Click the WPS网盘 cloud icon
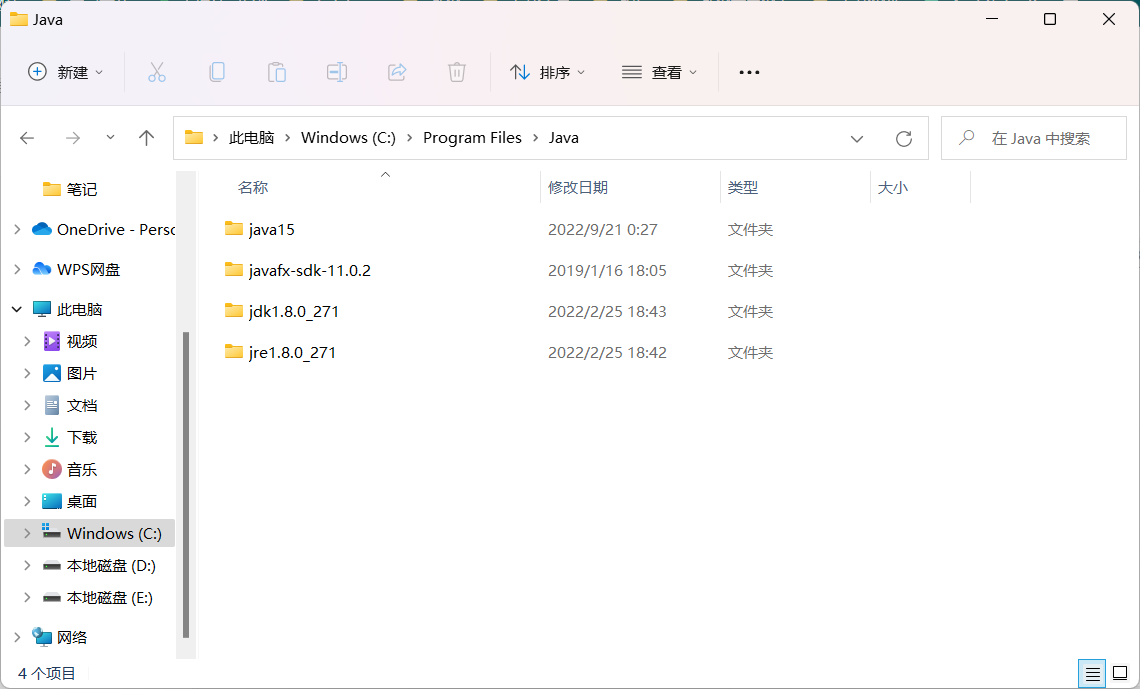The image size is (1140, 689). coord(42,269)
